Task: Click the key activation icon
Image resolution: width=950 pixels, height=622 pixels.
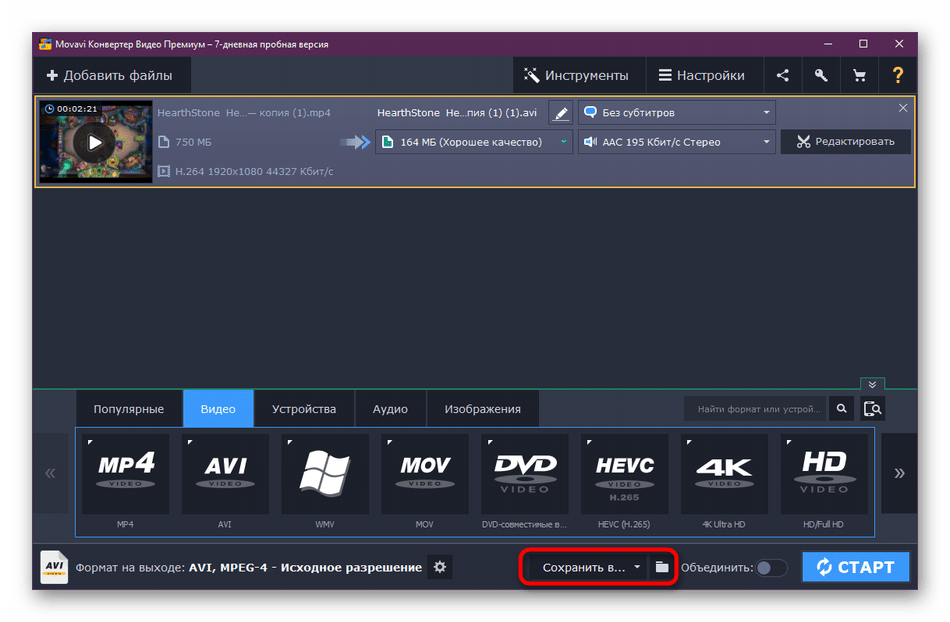Action: 821,75
